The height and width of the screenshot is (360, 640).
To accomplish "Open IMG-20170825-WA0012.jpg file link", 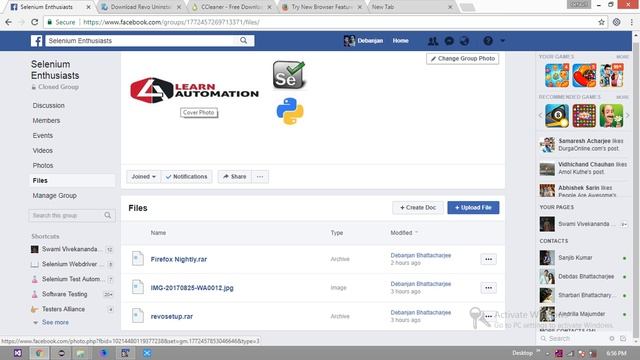I will (x=192, y=288).
